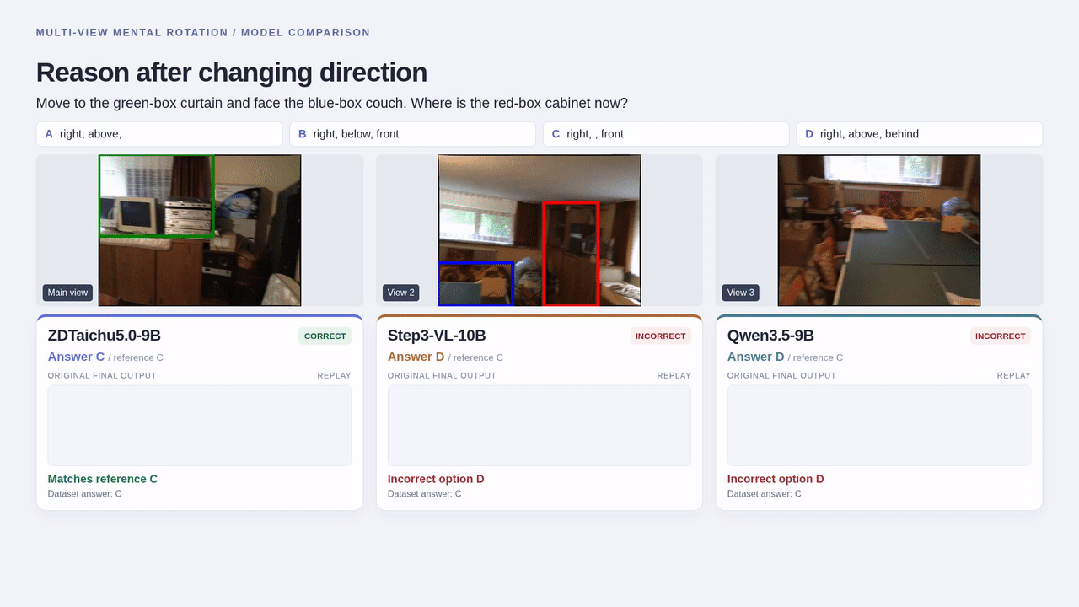Choose option D right, above, behind
1079x607 pixels.
tap(919, 134)
